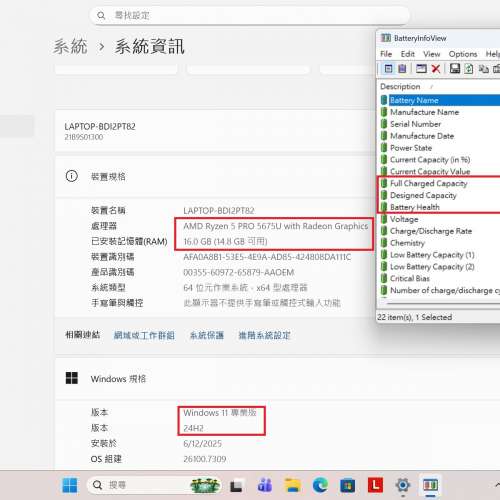Click the OS build 26100.7309 value
Image resolution: width=500 pixels, height=500 pixels.
(205, 459)
